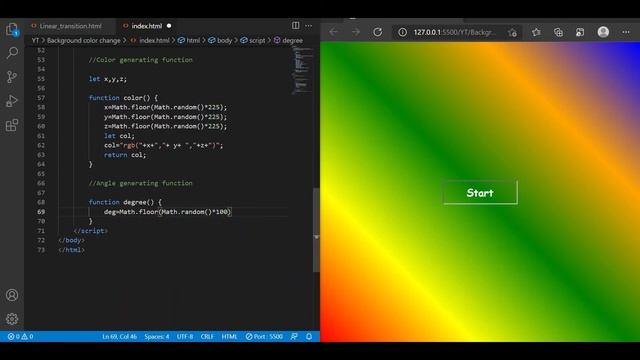Click the 'YT' breadcrumb item
This screenshot has height=360, width=640.
[x=36, y=40]
